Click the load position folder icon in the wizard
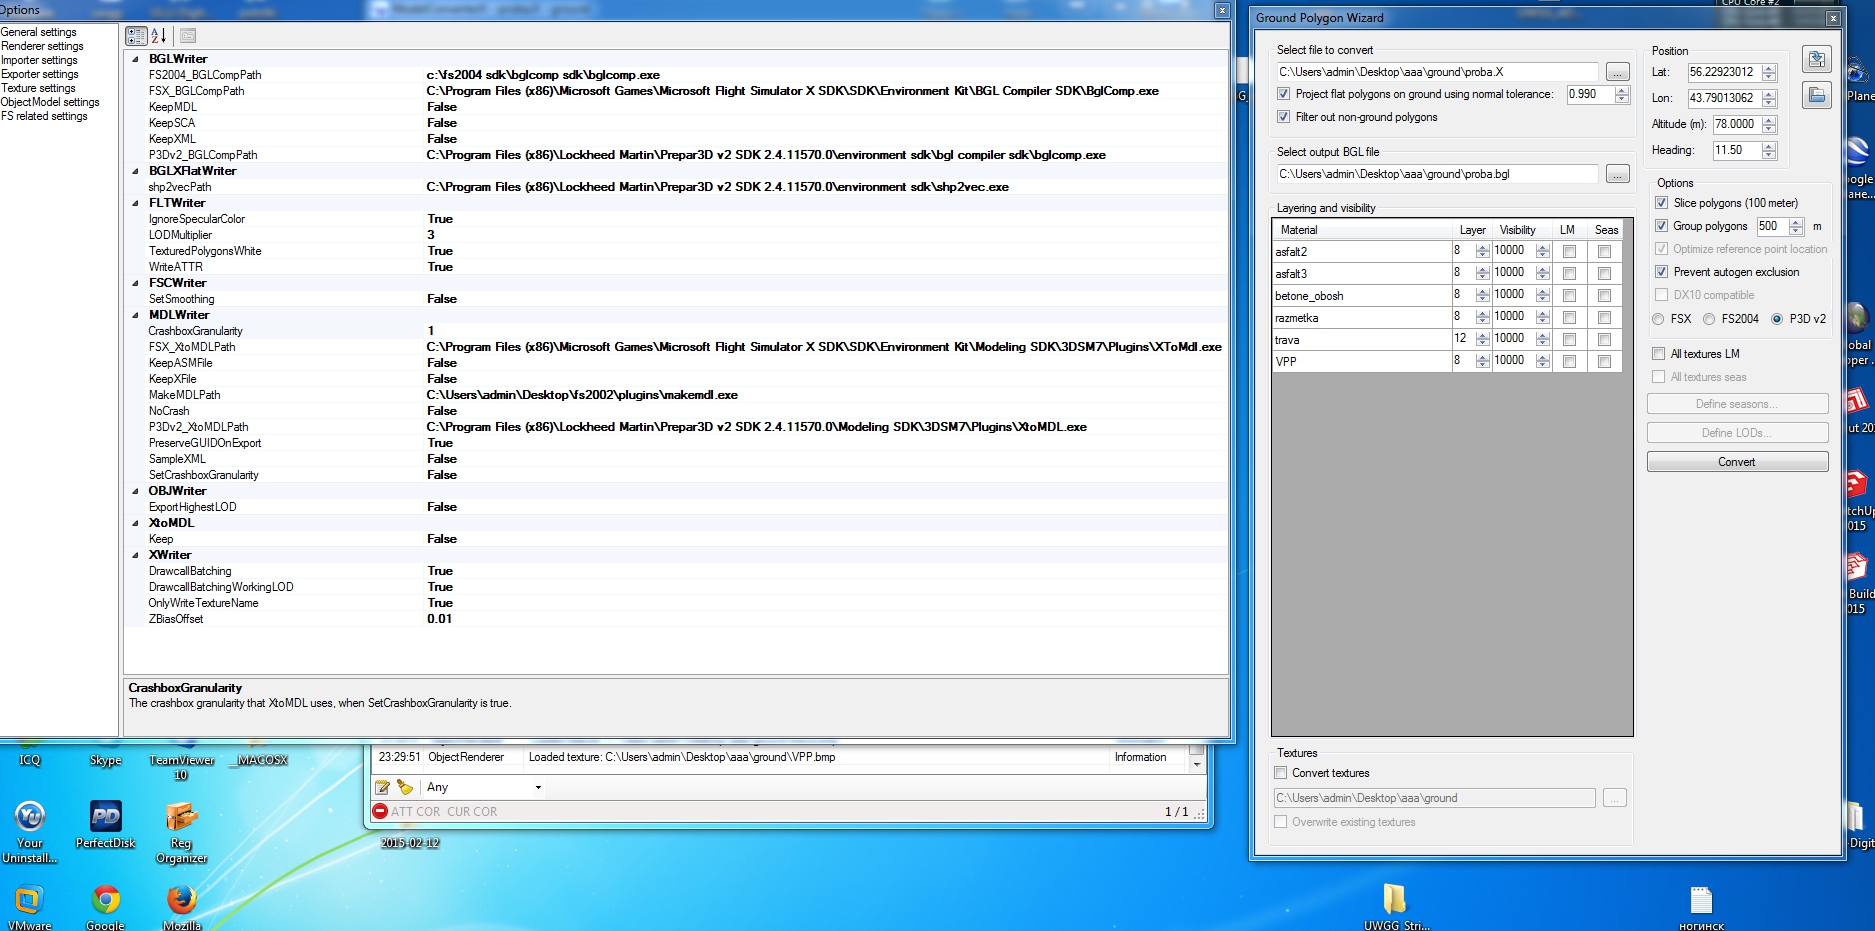This screenshot has height=931, width=1875. tap(1816, 96)
